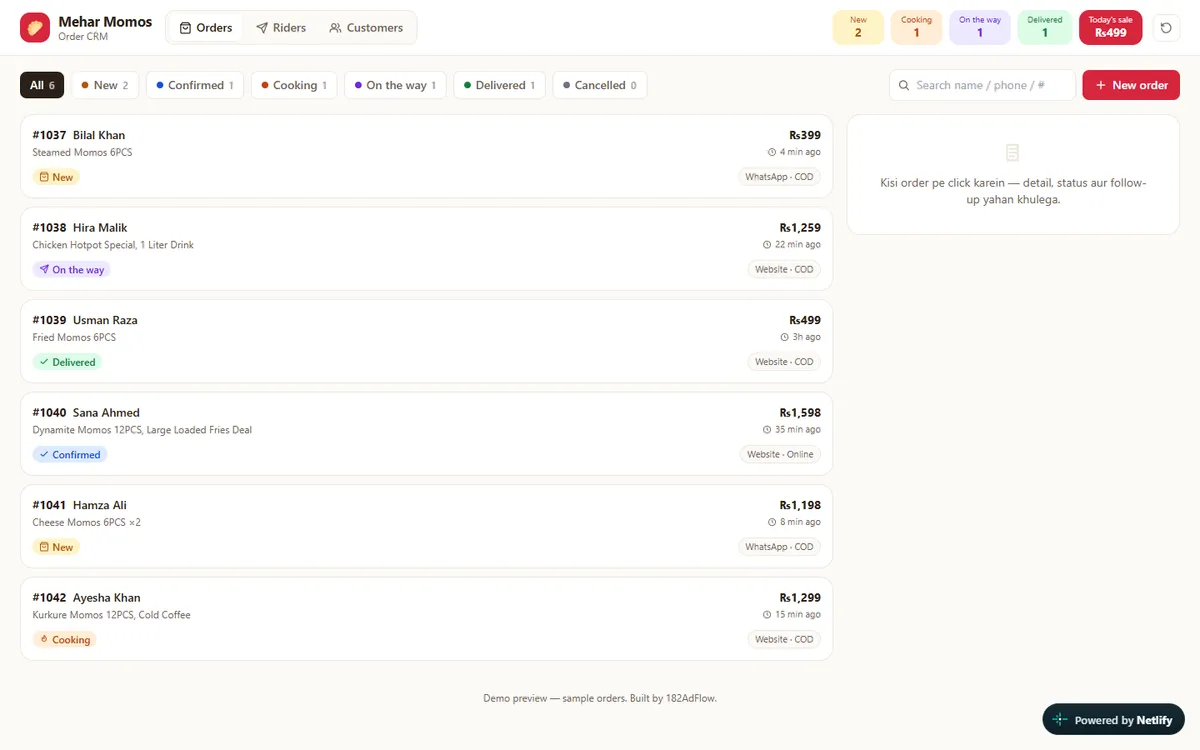The image size is (1200, 750).
Task: Click On the way badge on order #1038
Action: click(71, 270)
